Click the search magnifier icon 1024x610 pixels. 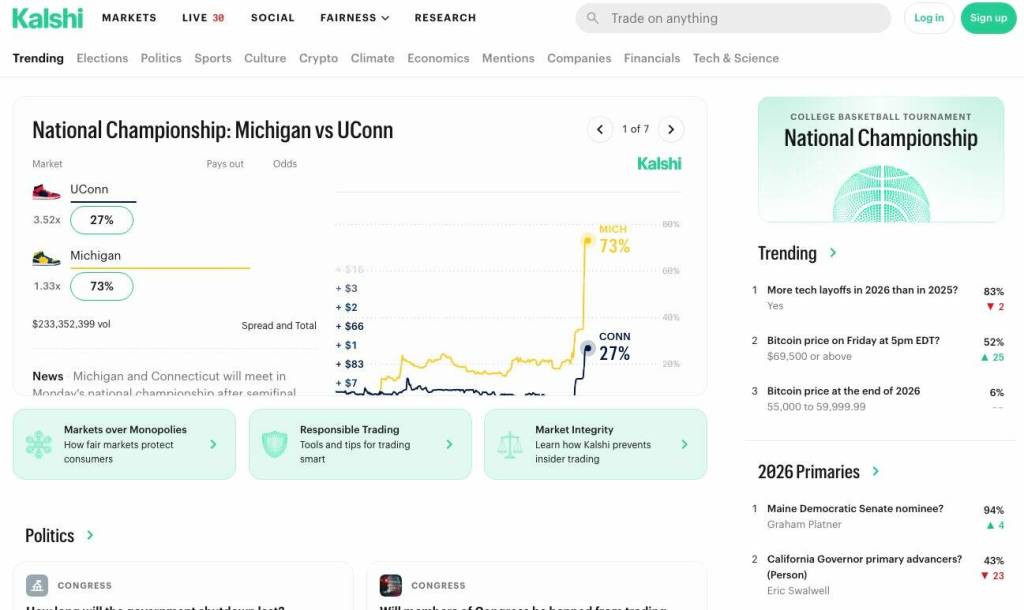tap(593, 18)
